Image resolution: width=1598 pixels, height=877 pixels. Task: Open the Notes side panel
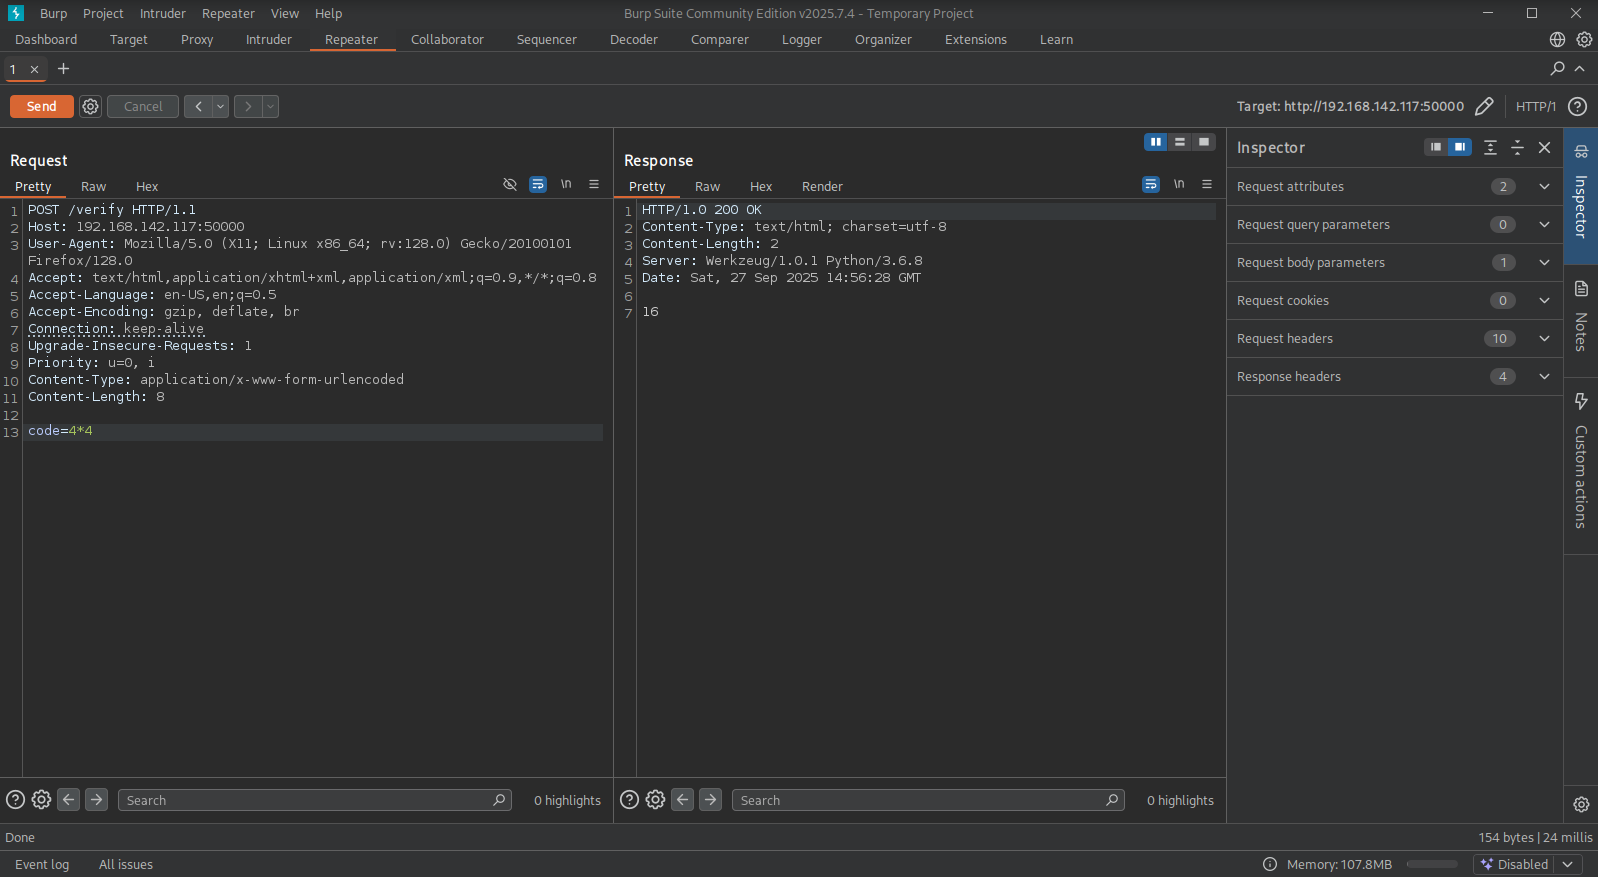[x=1580, y=317]
